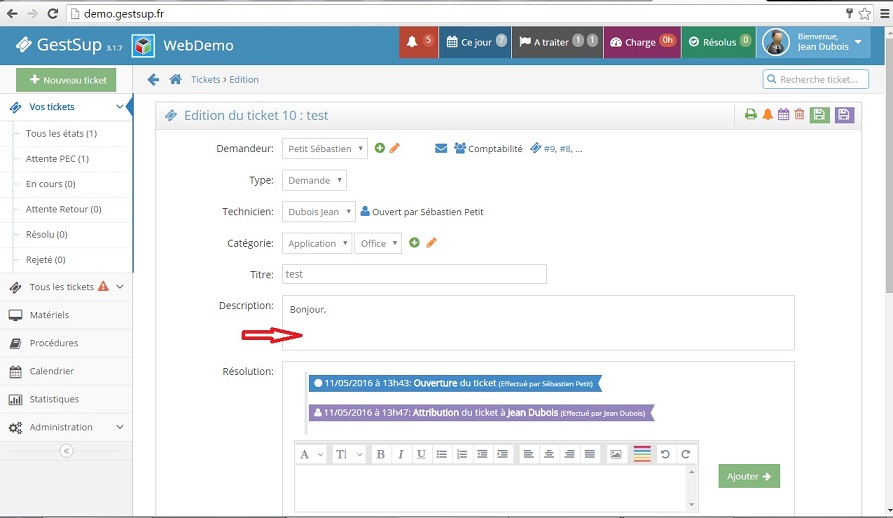Add a category with the green plus icon
Viewport: 893px width, 518px height.
[x=415, y=242]
